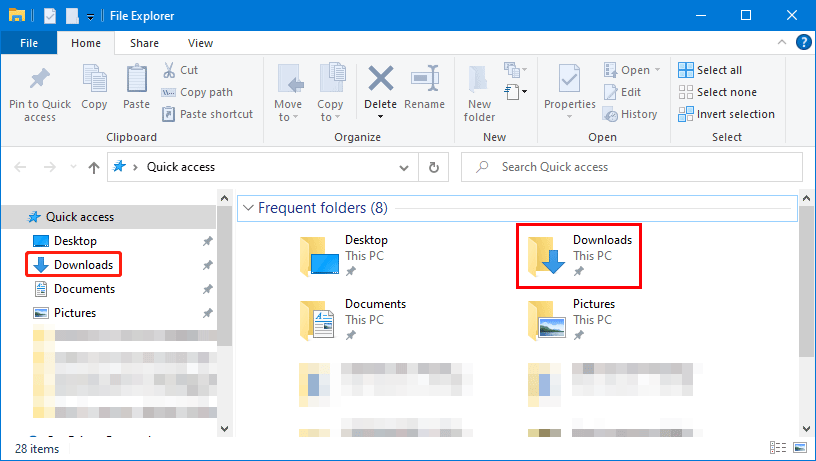The height and width of the screenshot is (461, 816).
Task: Click pin icon beside sidebar Downloads
Action: 208,265
